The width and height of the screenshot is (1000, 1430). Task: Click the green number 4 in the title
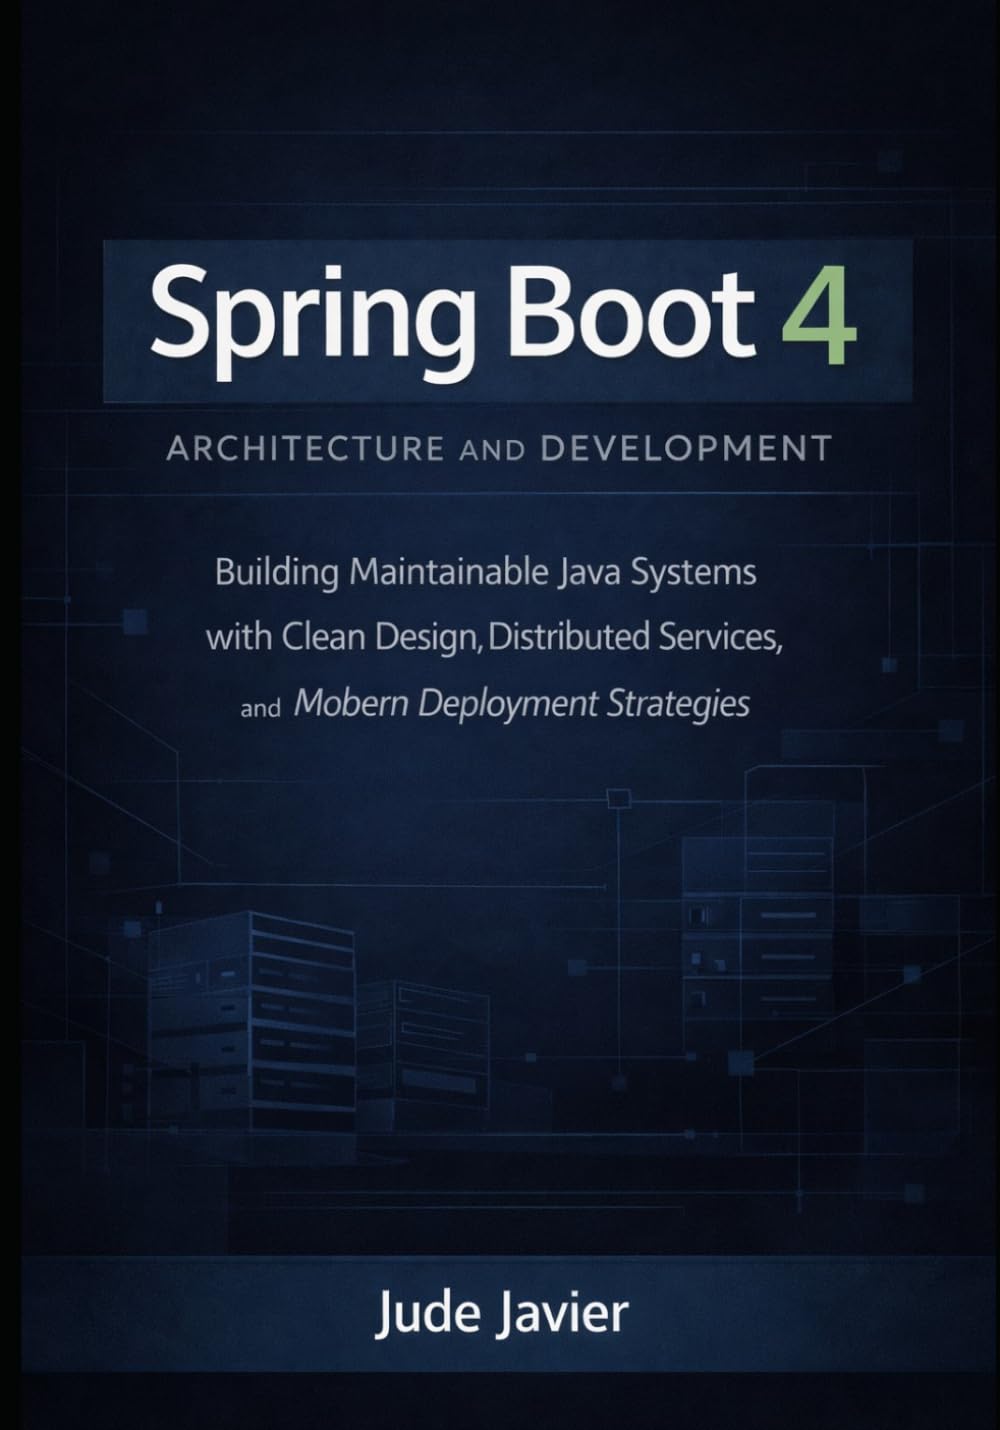pyautogui.click(x=820, y=313)
